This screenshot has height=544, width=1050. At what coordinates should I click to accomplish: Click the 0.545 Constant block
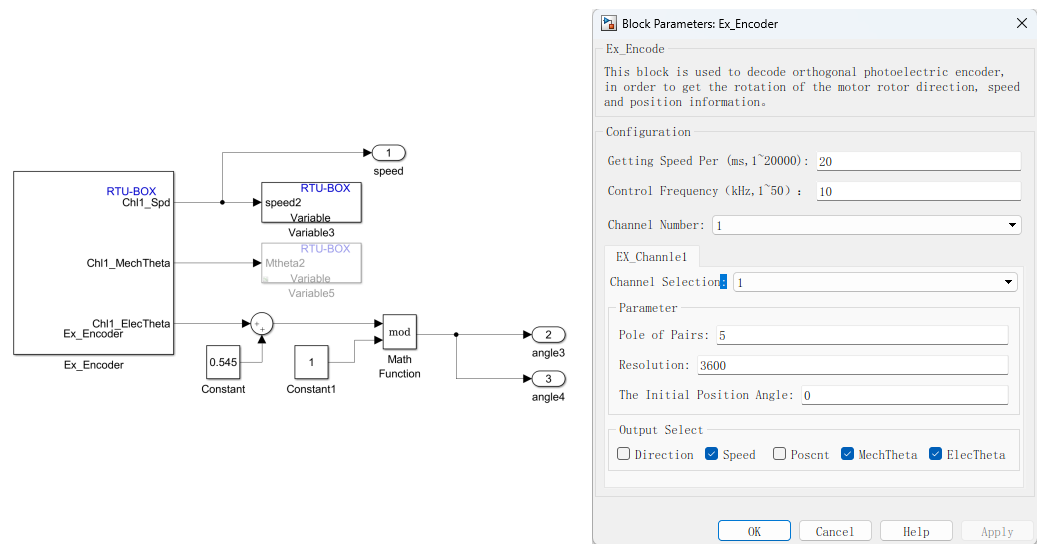tap(223, 361)
